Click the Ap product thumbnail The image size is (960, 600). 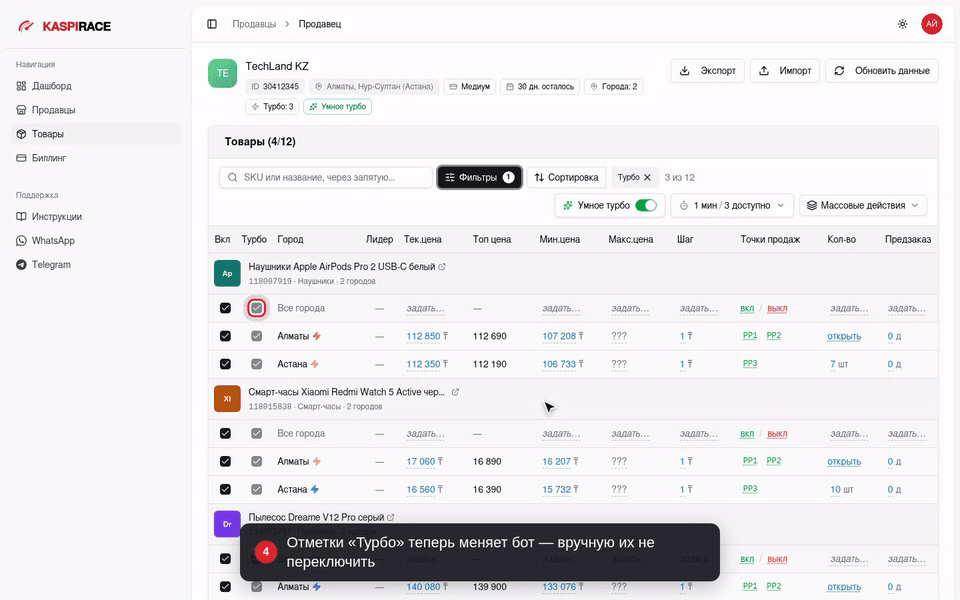227,274
